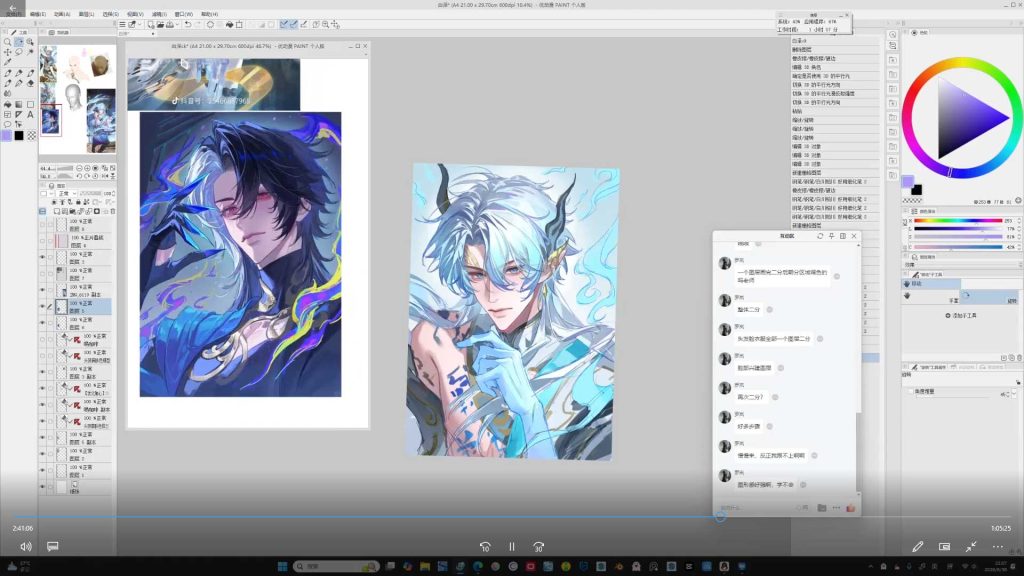Image resolution: width=1024 pixels, height=576 pixels.
Task: Open the 滤镜 menu
Action: [159, 14]
